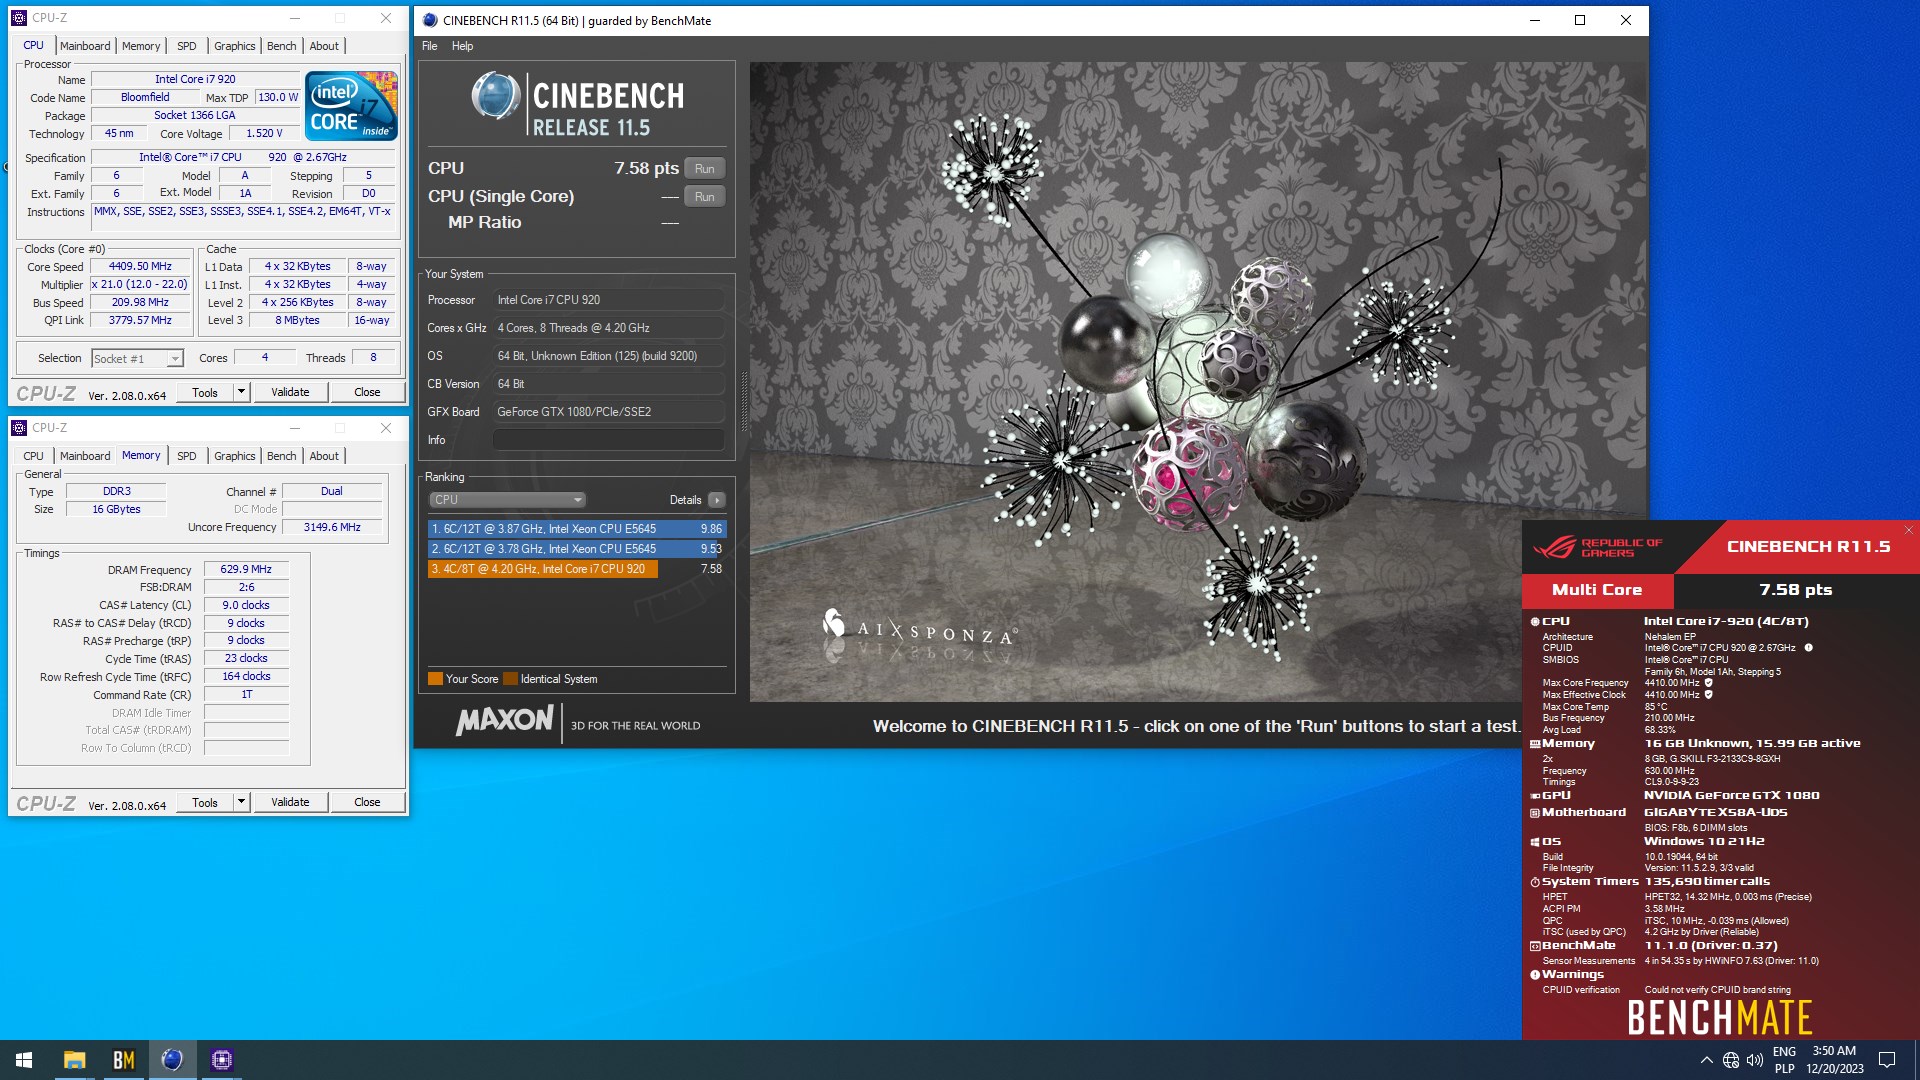Click the ENG PLP language indicator in tray
This screenshot has width=1920, height=1080.
1784,1060
